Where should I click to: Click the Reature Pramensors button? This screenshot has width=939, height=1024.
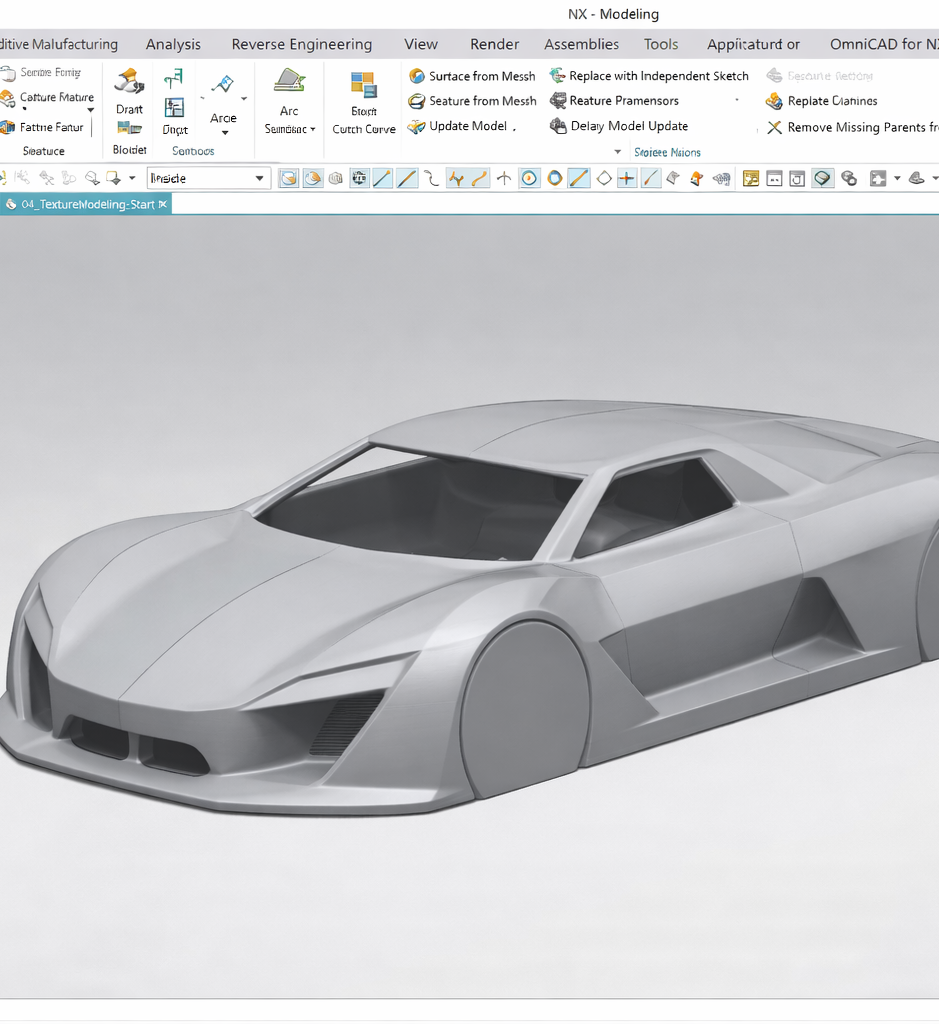(x=623, y=101)
